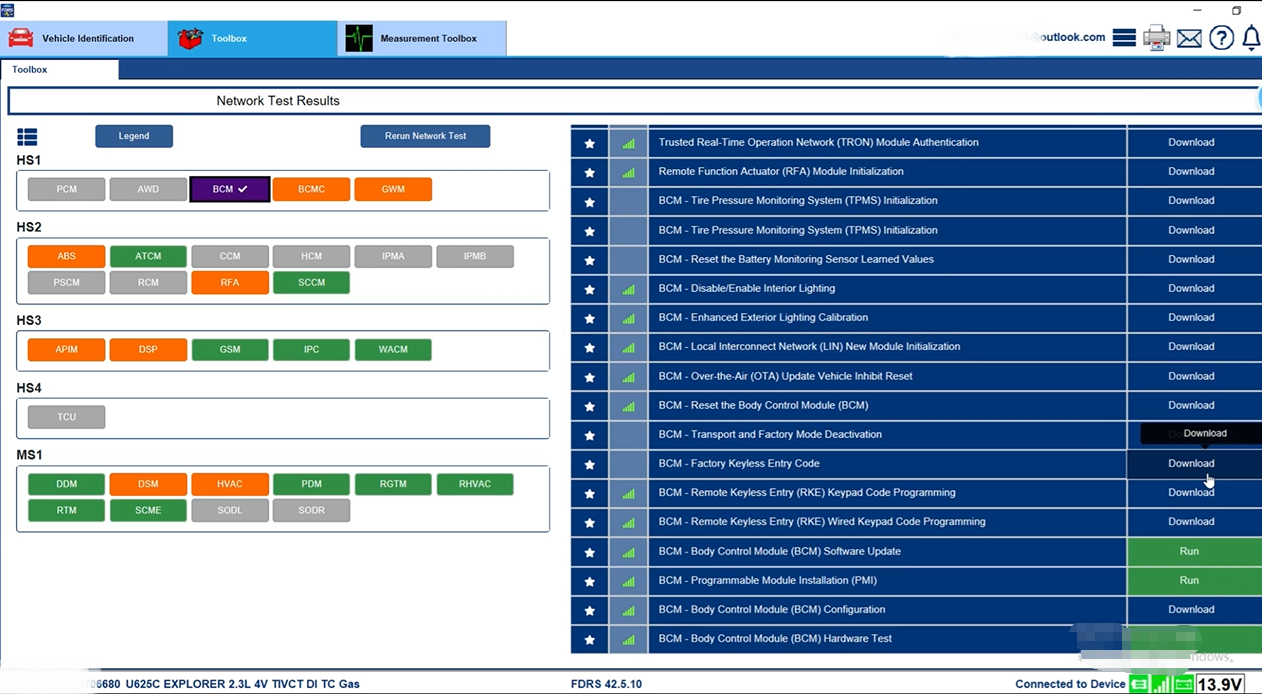The image size is (1262, 694).
Task: Click the Measurement Toolbox waveform icon
Action: click(358, 38)
